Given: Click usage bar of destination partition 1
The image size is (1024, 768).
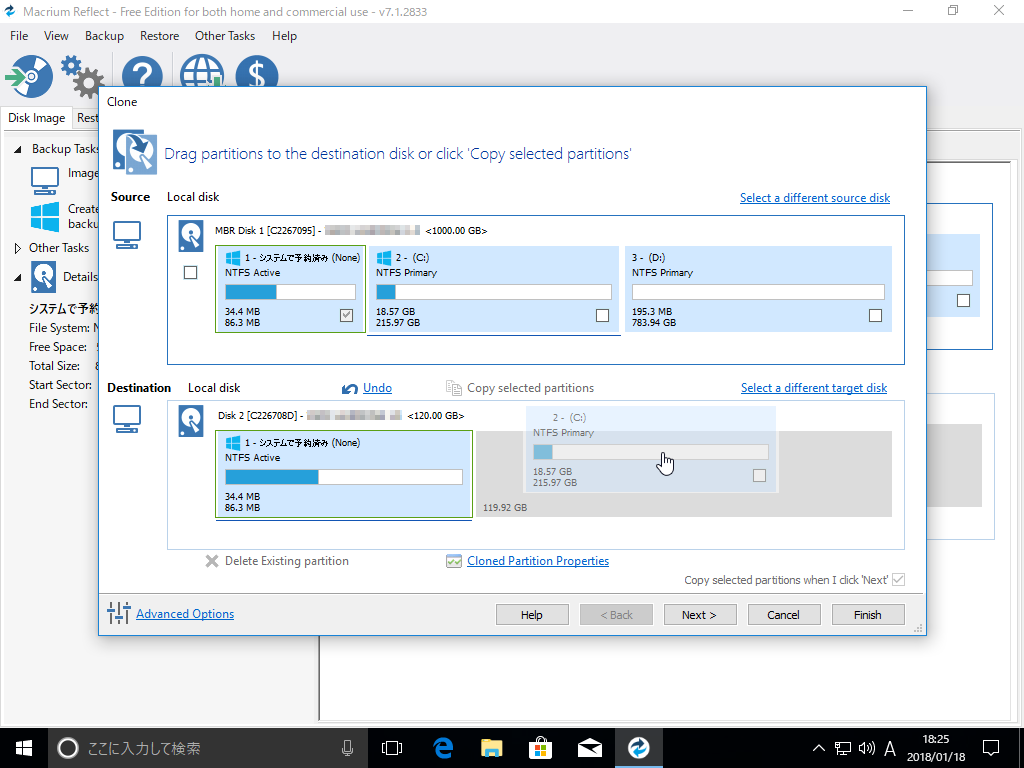Looking at the screenshot, I should [344, 477].
